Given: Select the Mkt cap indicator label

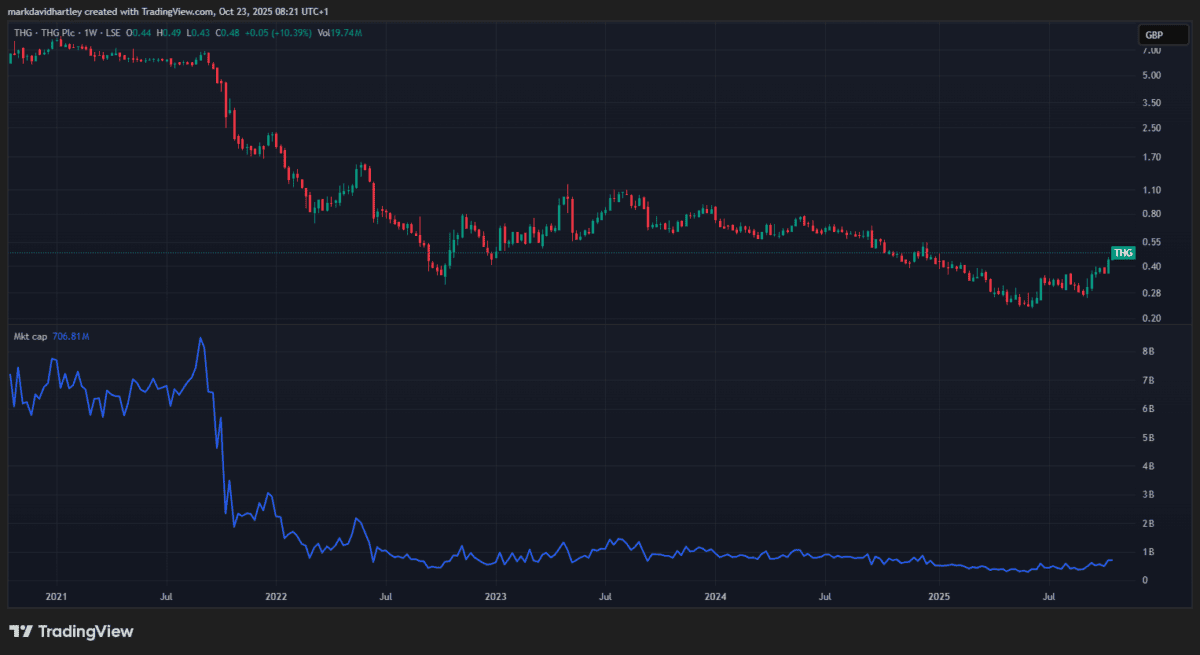Looking at the screenshot, I should 28,338.
